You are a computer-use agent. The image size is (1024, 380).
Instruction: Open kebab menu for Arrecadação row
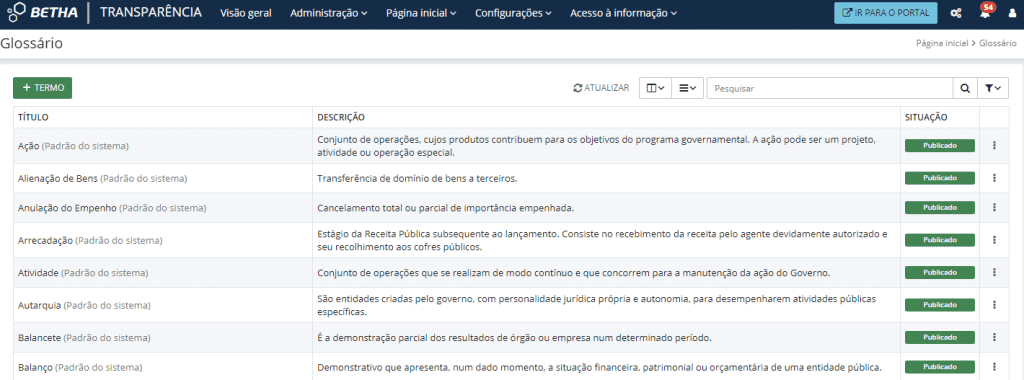point(994,240)
